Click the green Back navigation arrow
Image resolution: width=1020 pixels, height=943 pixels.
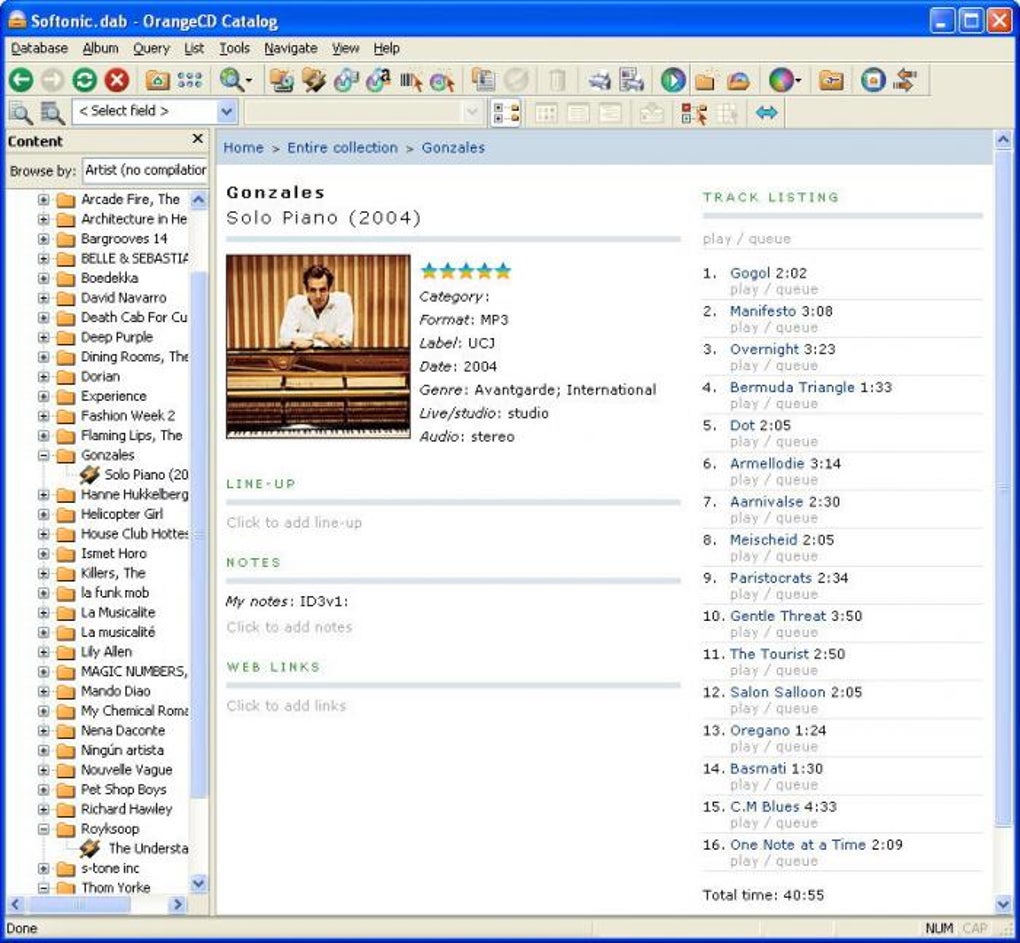point(21,80)
